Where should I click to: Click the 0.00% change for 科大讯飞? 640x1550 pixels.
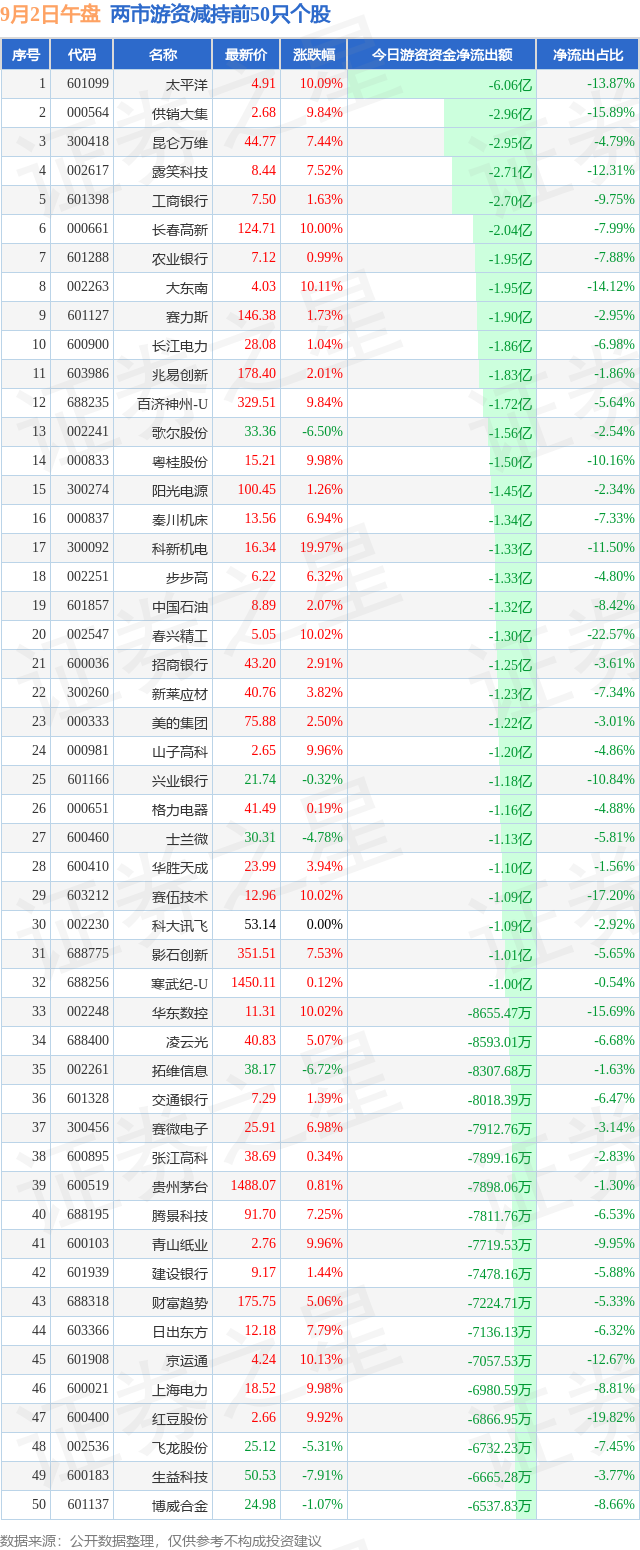326,925
